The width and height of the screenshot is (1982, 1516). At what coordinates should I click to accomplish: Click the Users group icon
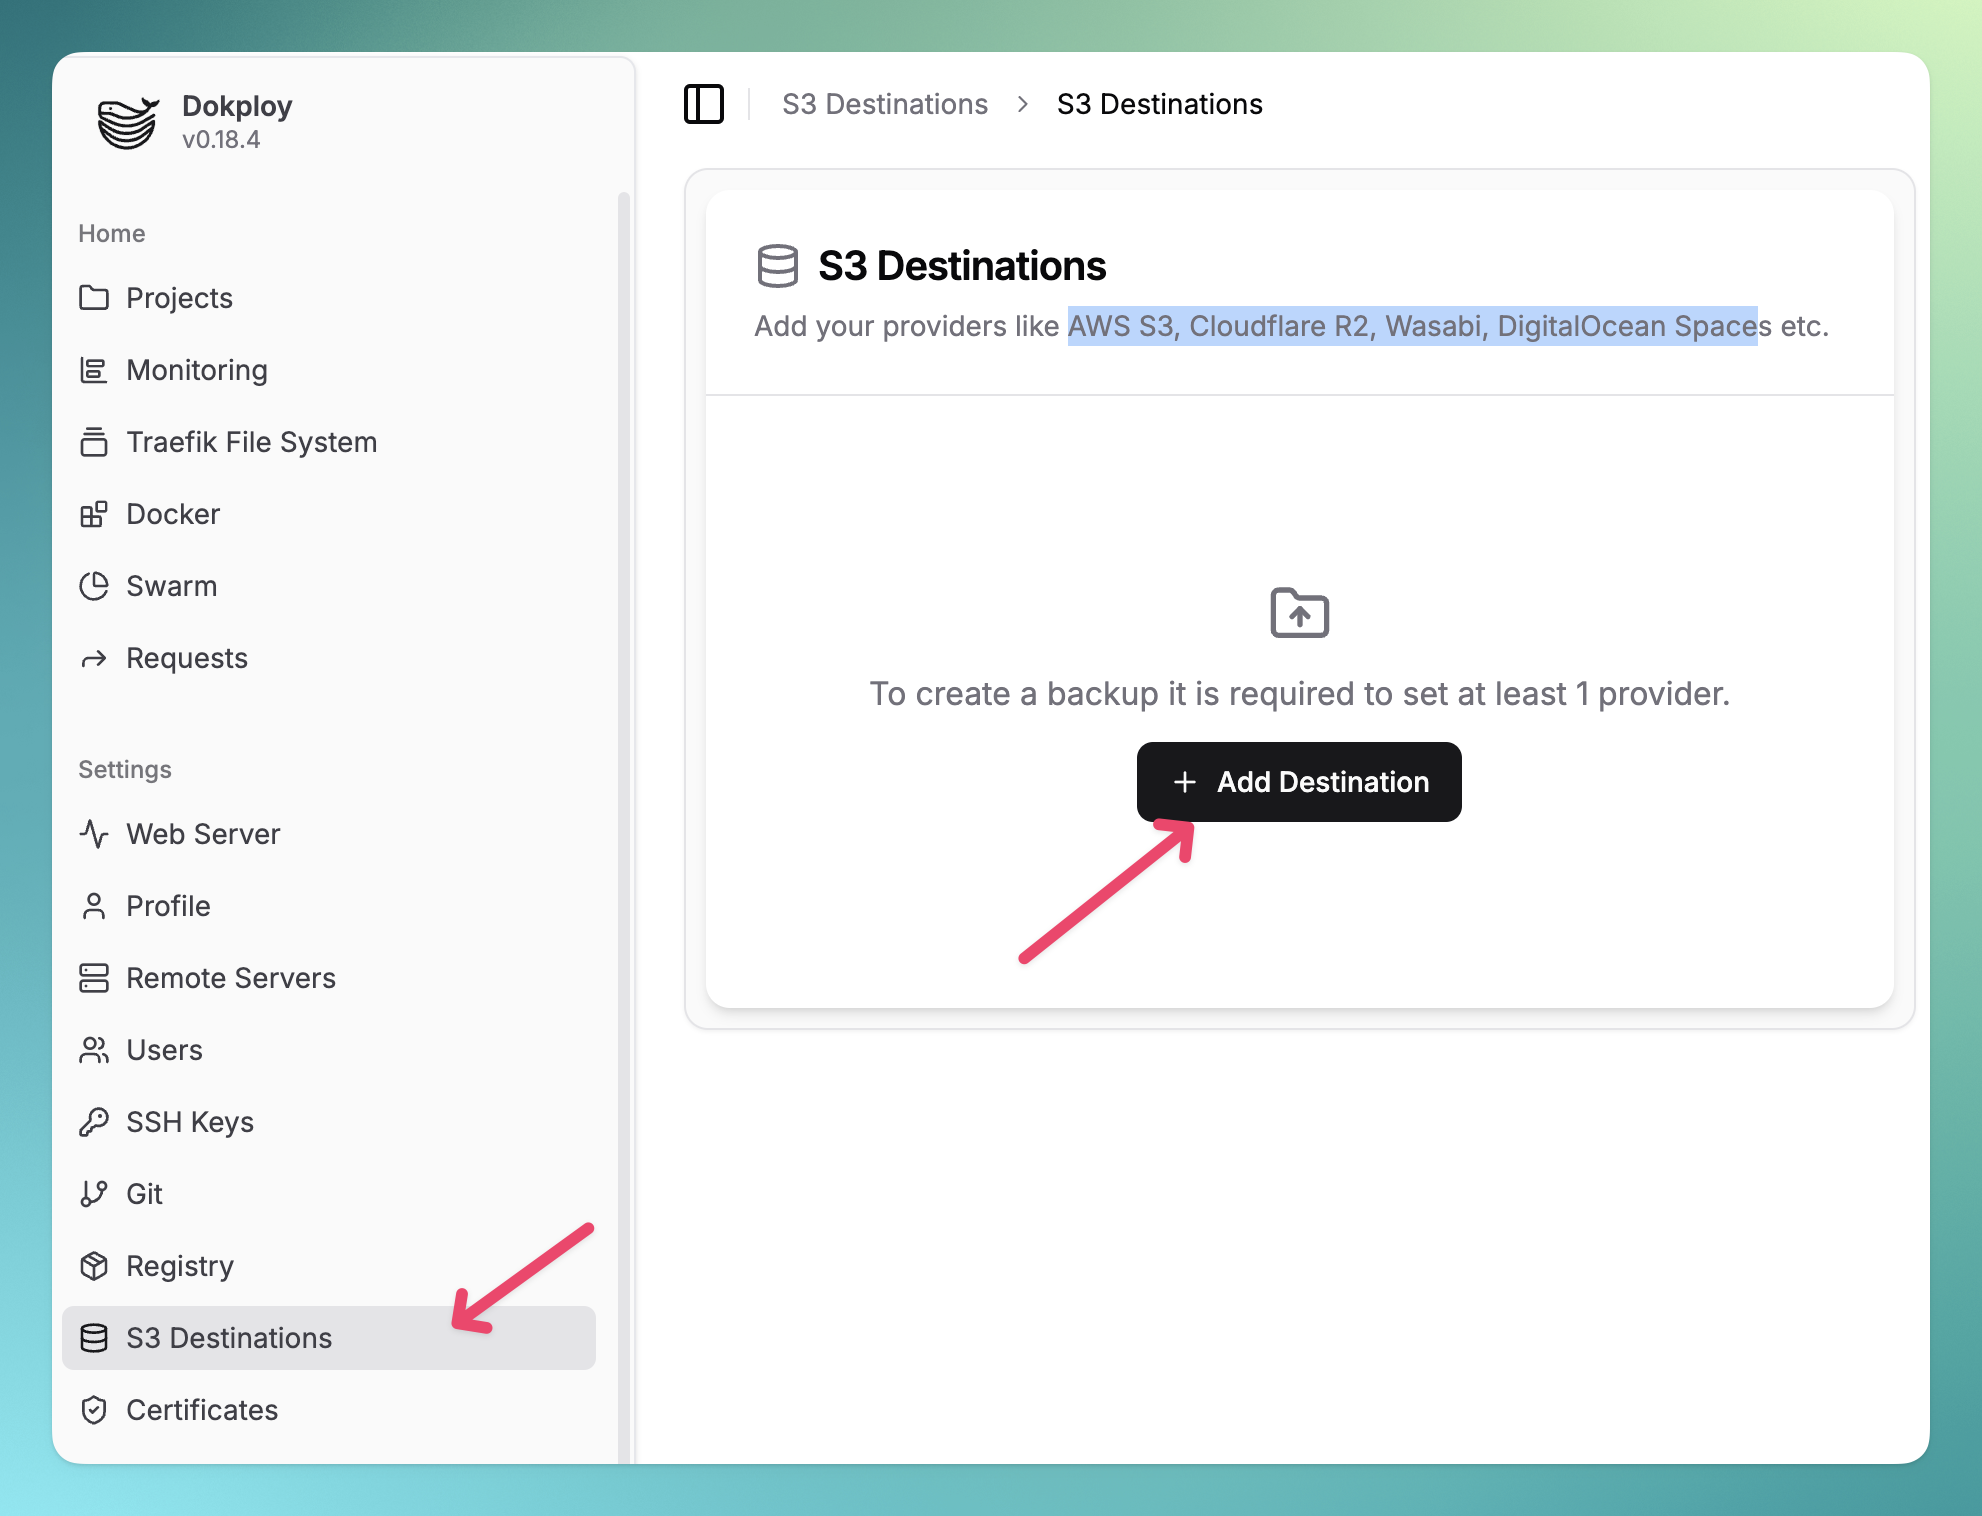point(94,1050)
